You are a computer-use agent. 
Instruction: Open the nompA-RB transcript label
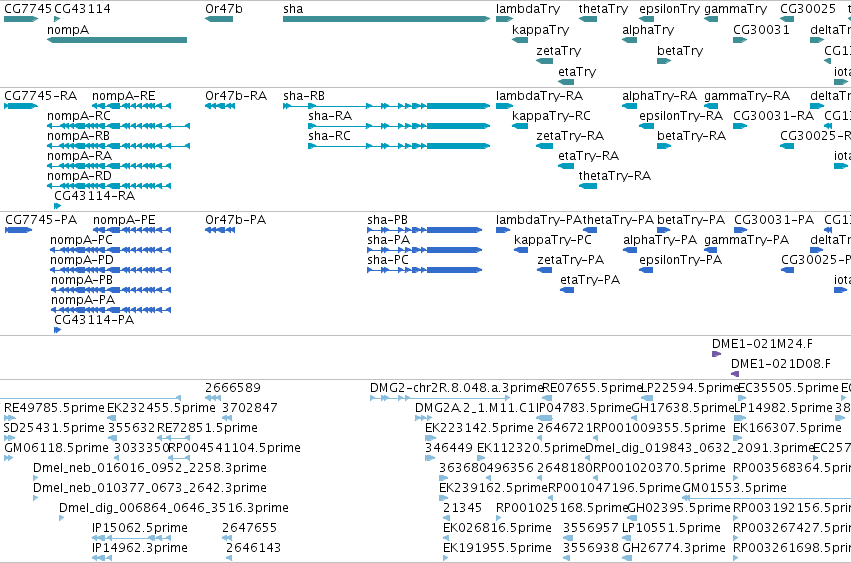(x=78, y=136)
